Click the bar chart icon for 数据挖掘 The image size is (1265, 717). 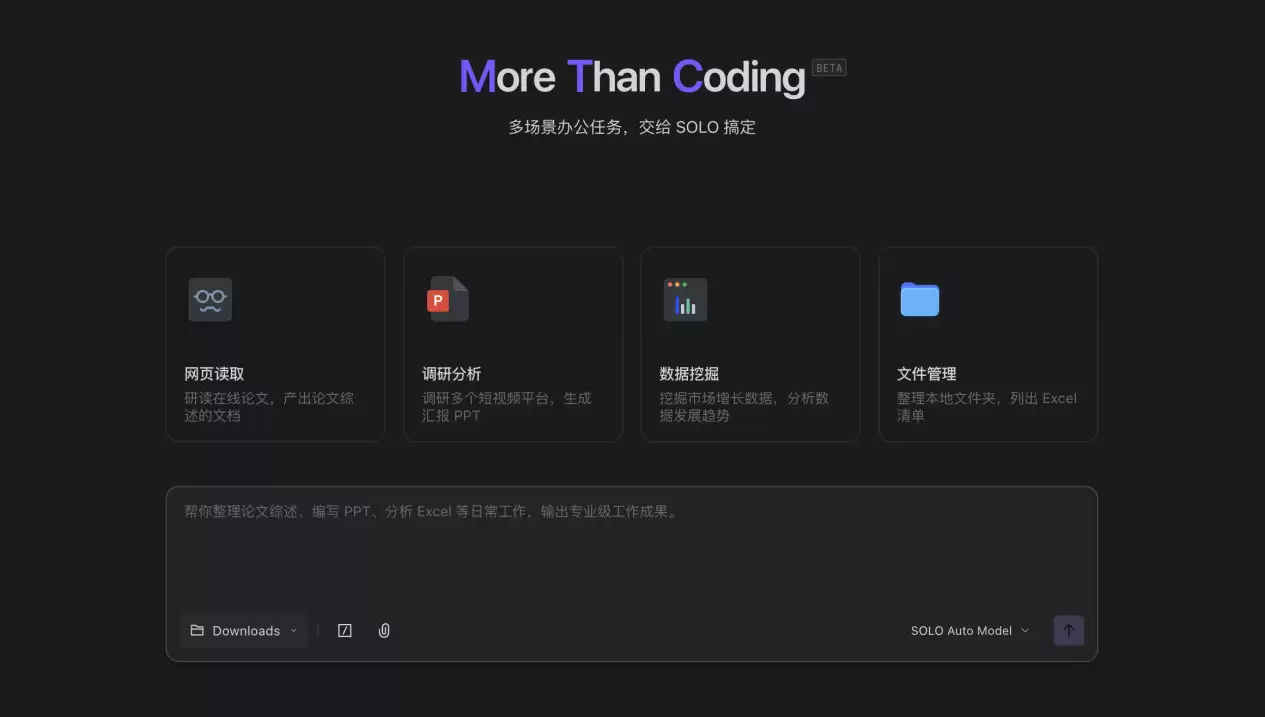685,299
